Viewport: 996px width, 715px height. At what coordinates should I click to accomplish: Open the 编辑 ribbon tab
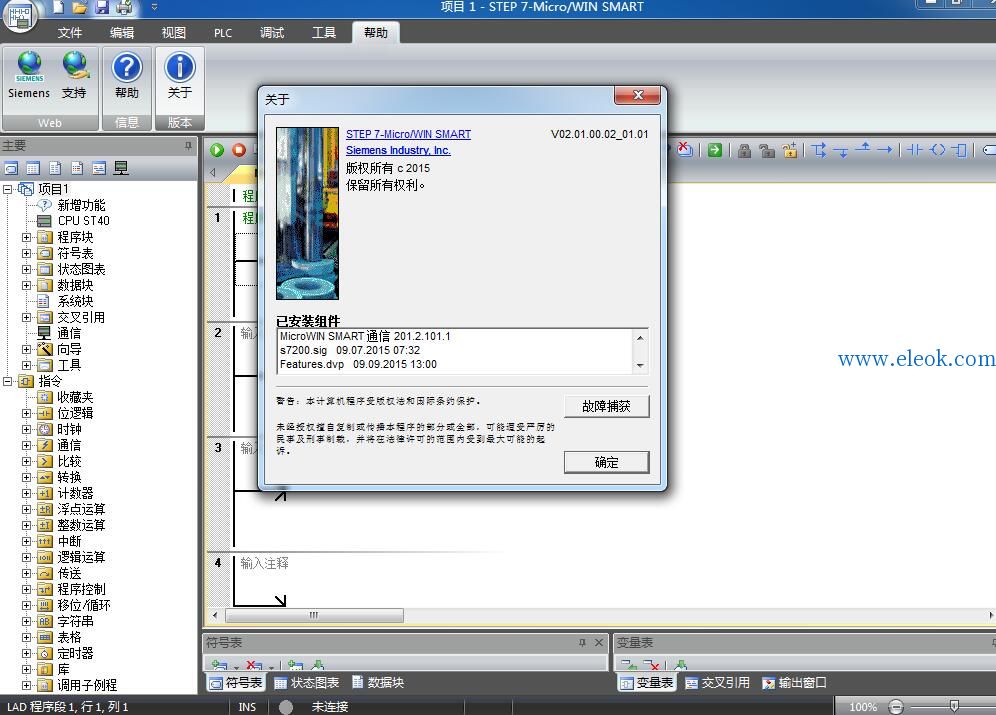pos(122,32)
